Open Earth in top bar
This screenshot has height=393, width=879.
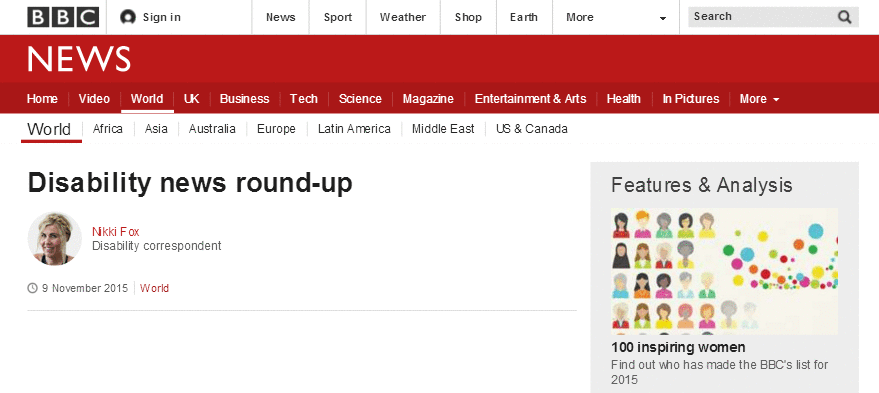click(524, 17)
